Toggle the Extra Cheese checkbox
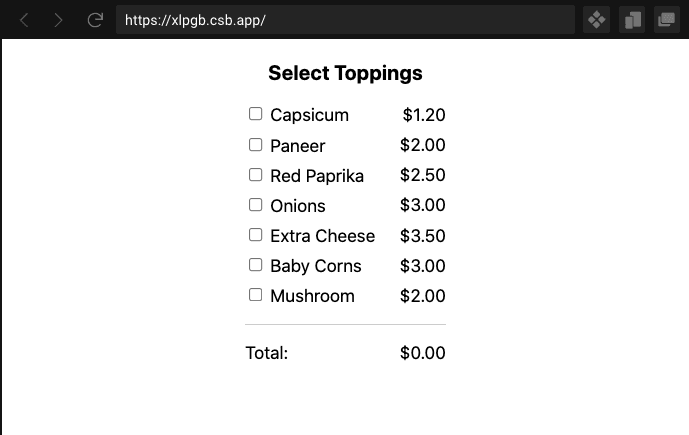This screenshot has width=689, height=435. click(x=255, y=235)
